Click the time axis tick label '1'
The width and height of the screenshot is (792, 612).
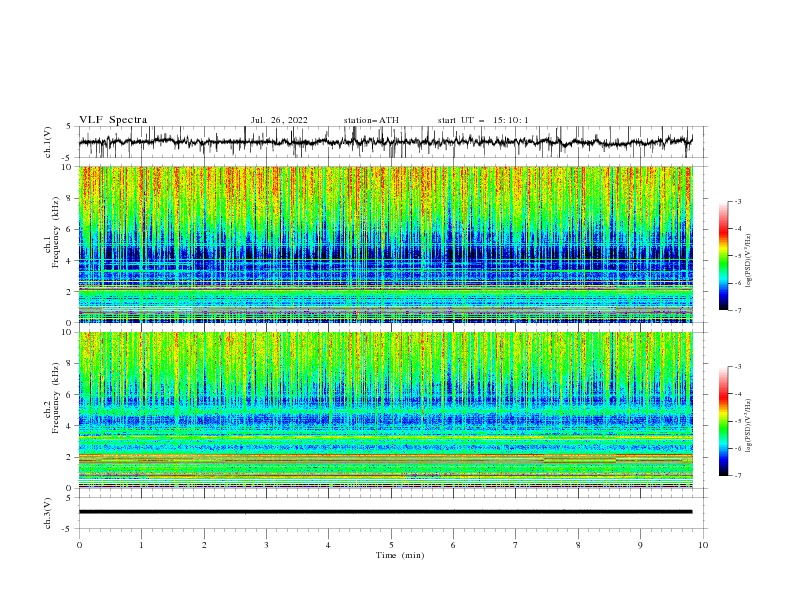[x=141, y=545]
